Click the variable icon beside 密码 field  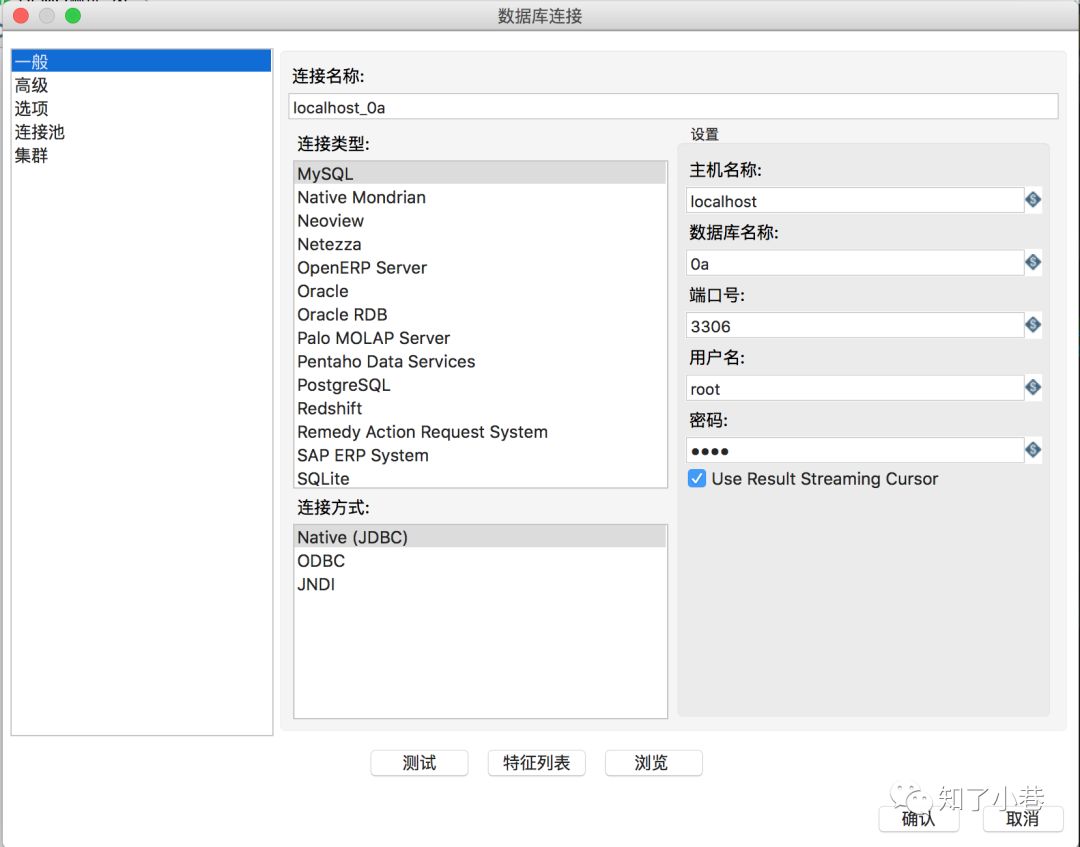(1033, 449)
